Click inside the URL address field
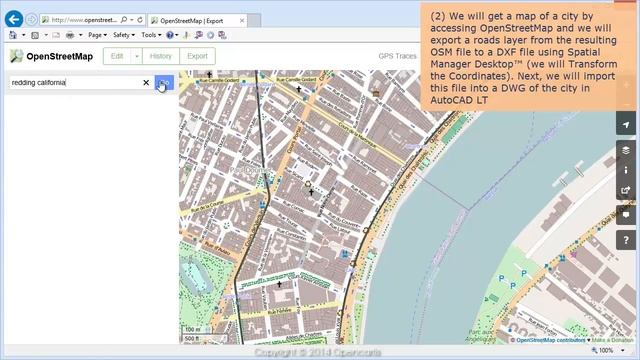 pos(84,20)
